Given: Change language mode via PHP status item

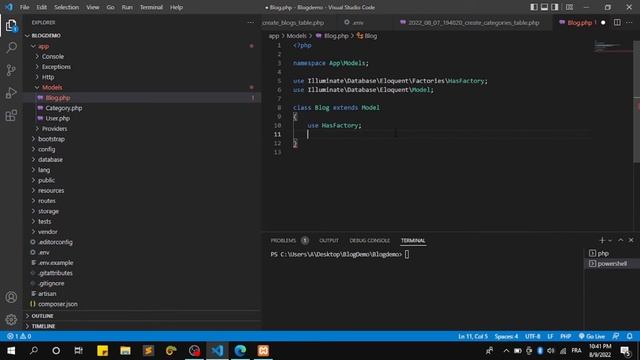Looking at the screenshot, I should click(565, 336).
